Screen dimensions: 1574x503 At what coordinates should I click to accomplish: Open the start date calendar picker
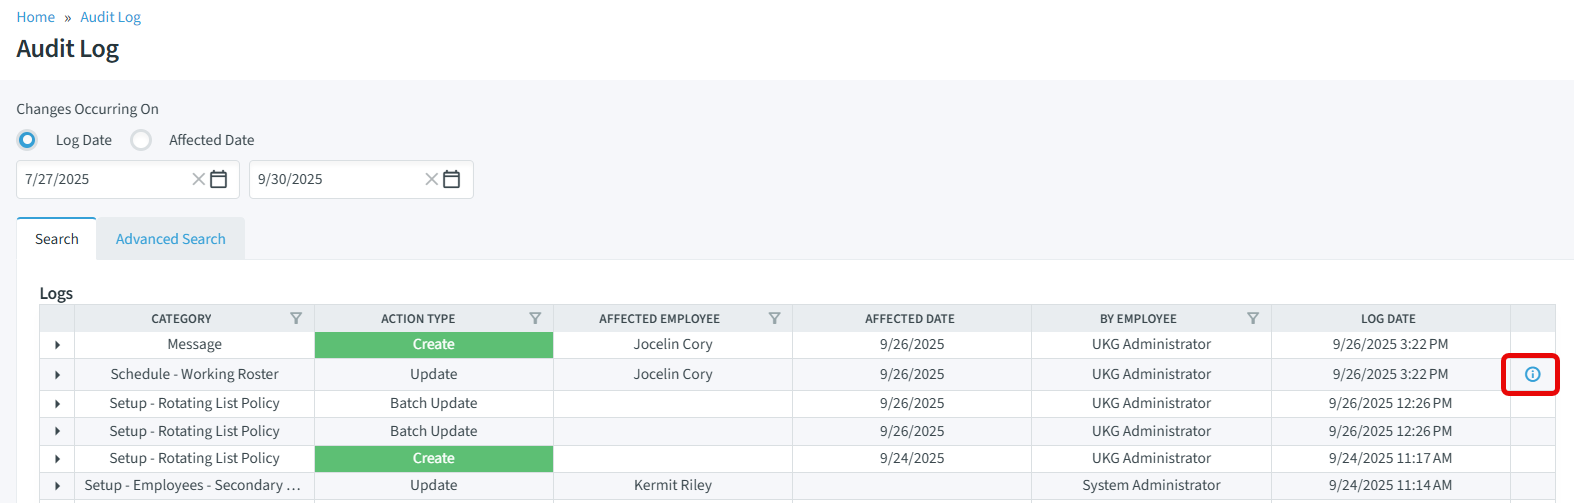point(219,179)
